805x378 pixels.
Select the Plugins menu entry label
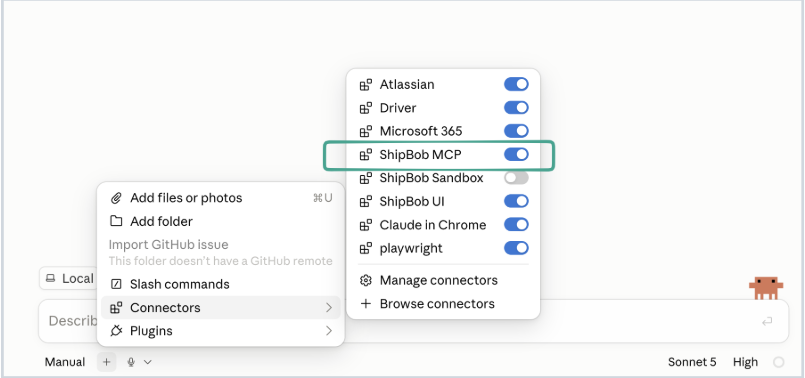(x=151, y=331)
